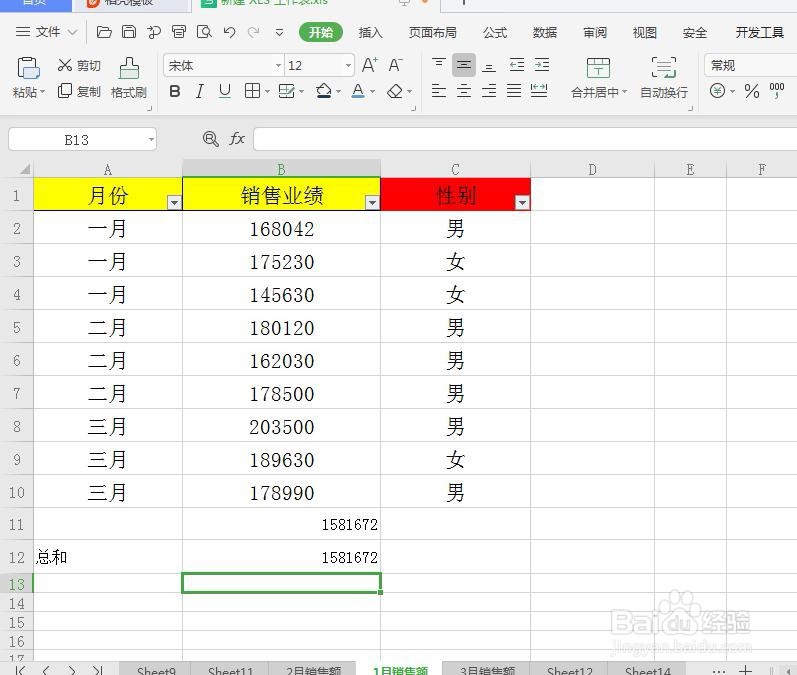This screenshot has width=797, height=675.
Task: Toggle underline formatting
Action: pos(225,91)
